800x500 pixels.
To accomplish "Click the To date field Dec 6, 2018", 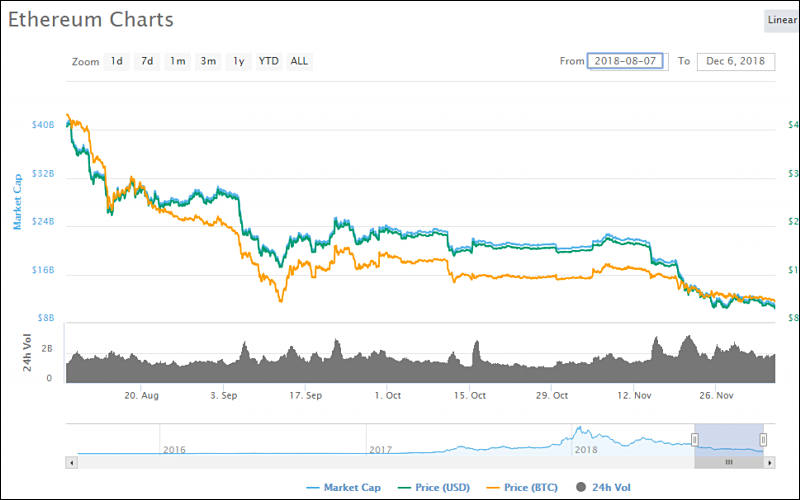I will pos(735,61).
